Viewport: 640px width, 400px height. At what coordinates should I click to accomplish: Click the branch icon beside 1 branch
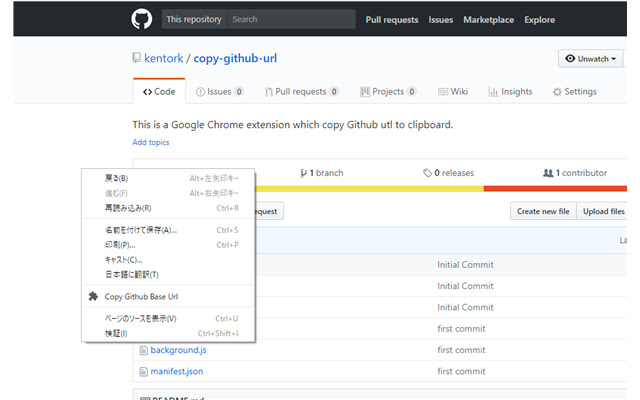click(x=303, y=173)
